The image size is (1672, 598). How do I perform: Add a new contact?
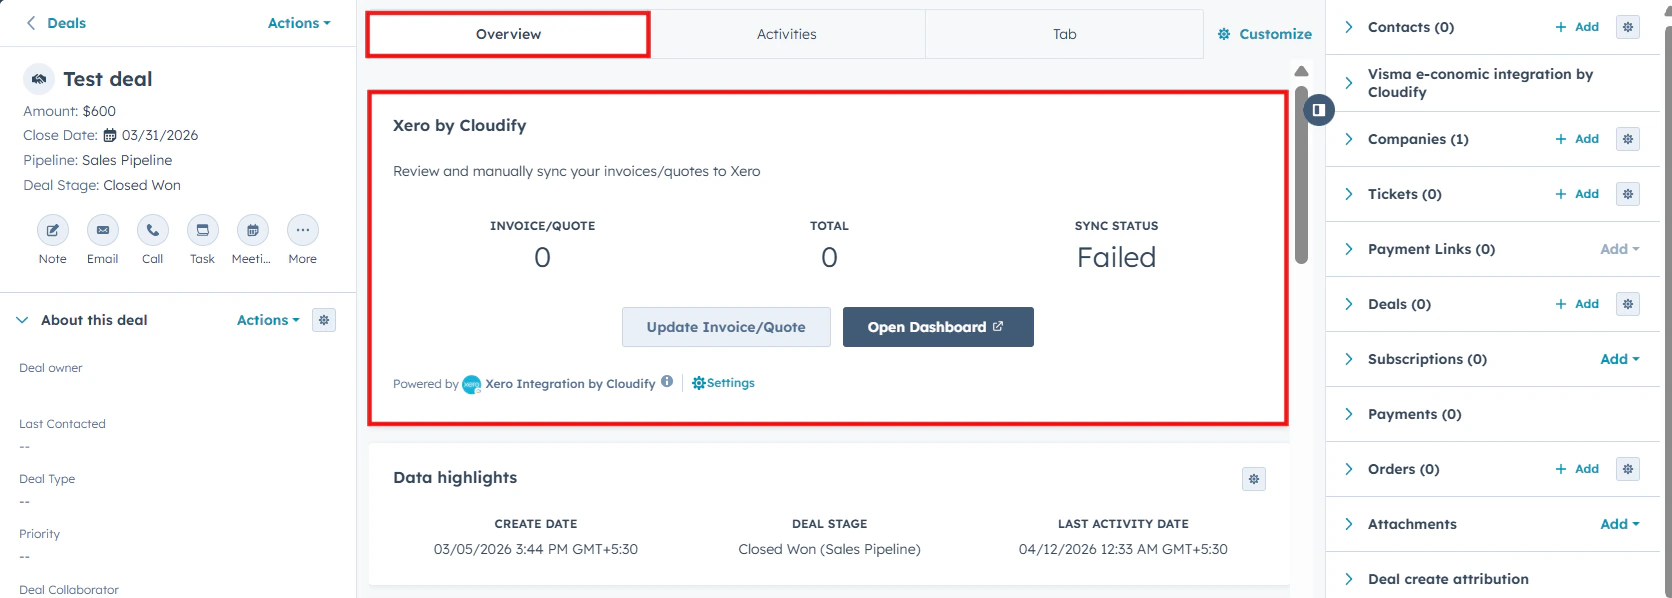pyautogui.click(x=1577, y=27)
